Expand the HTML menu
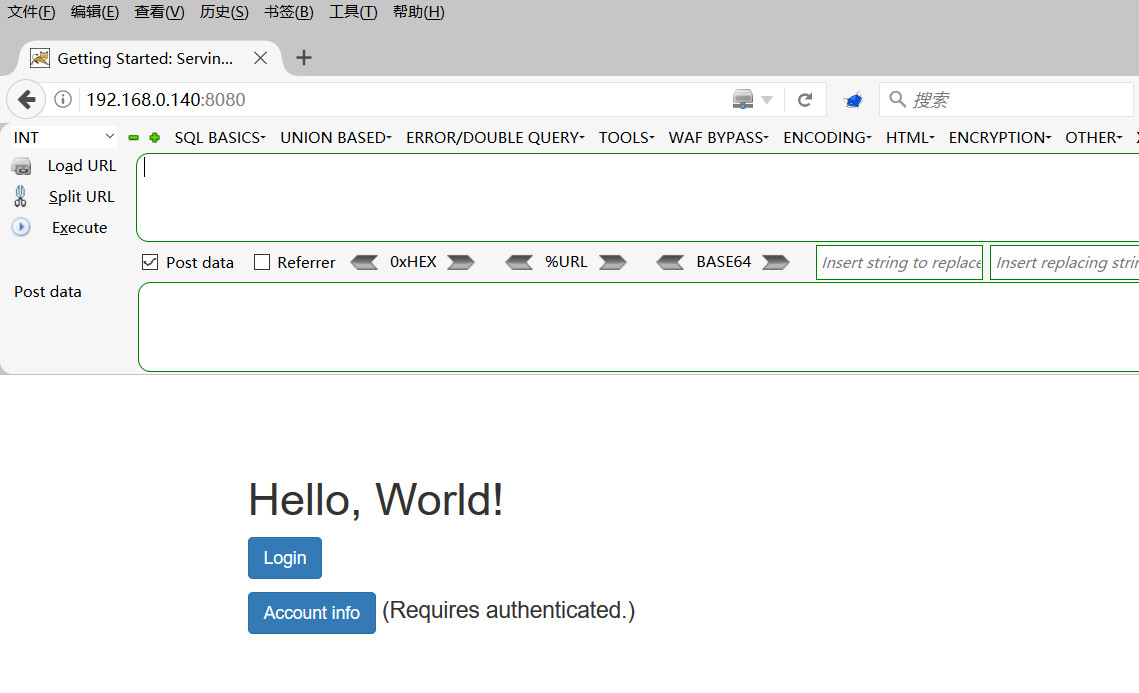The width and height of the screenshot is (1139, 693). tap(909, 137)
